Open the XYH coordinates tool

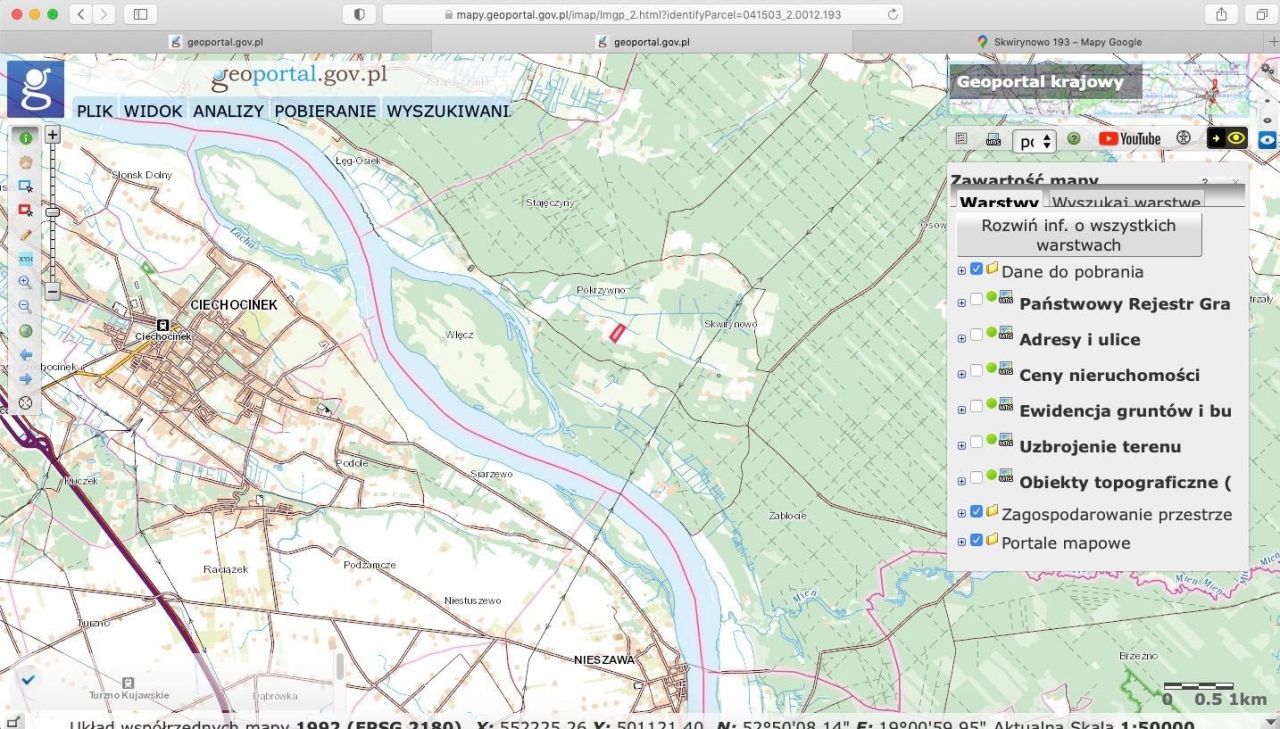(25, 258)
